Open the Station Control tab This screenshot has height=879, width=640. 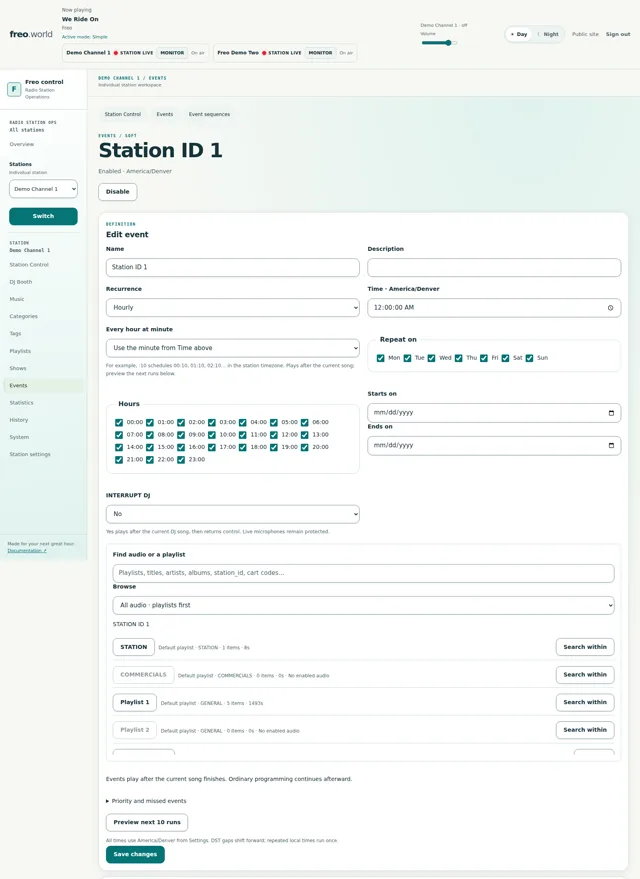click(123, 114)
